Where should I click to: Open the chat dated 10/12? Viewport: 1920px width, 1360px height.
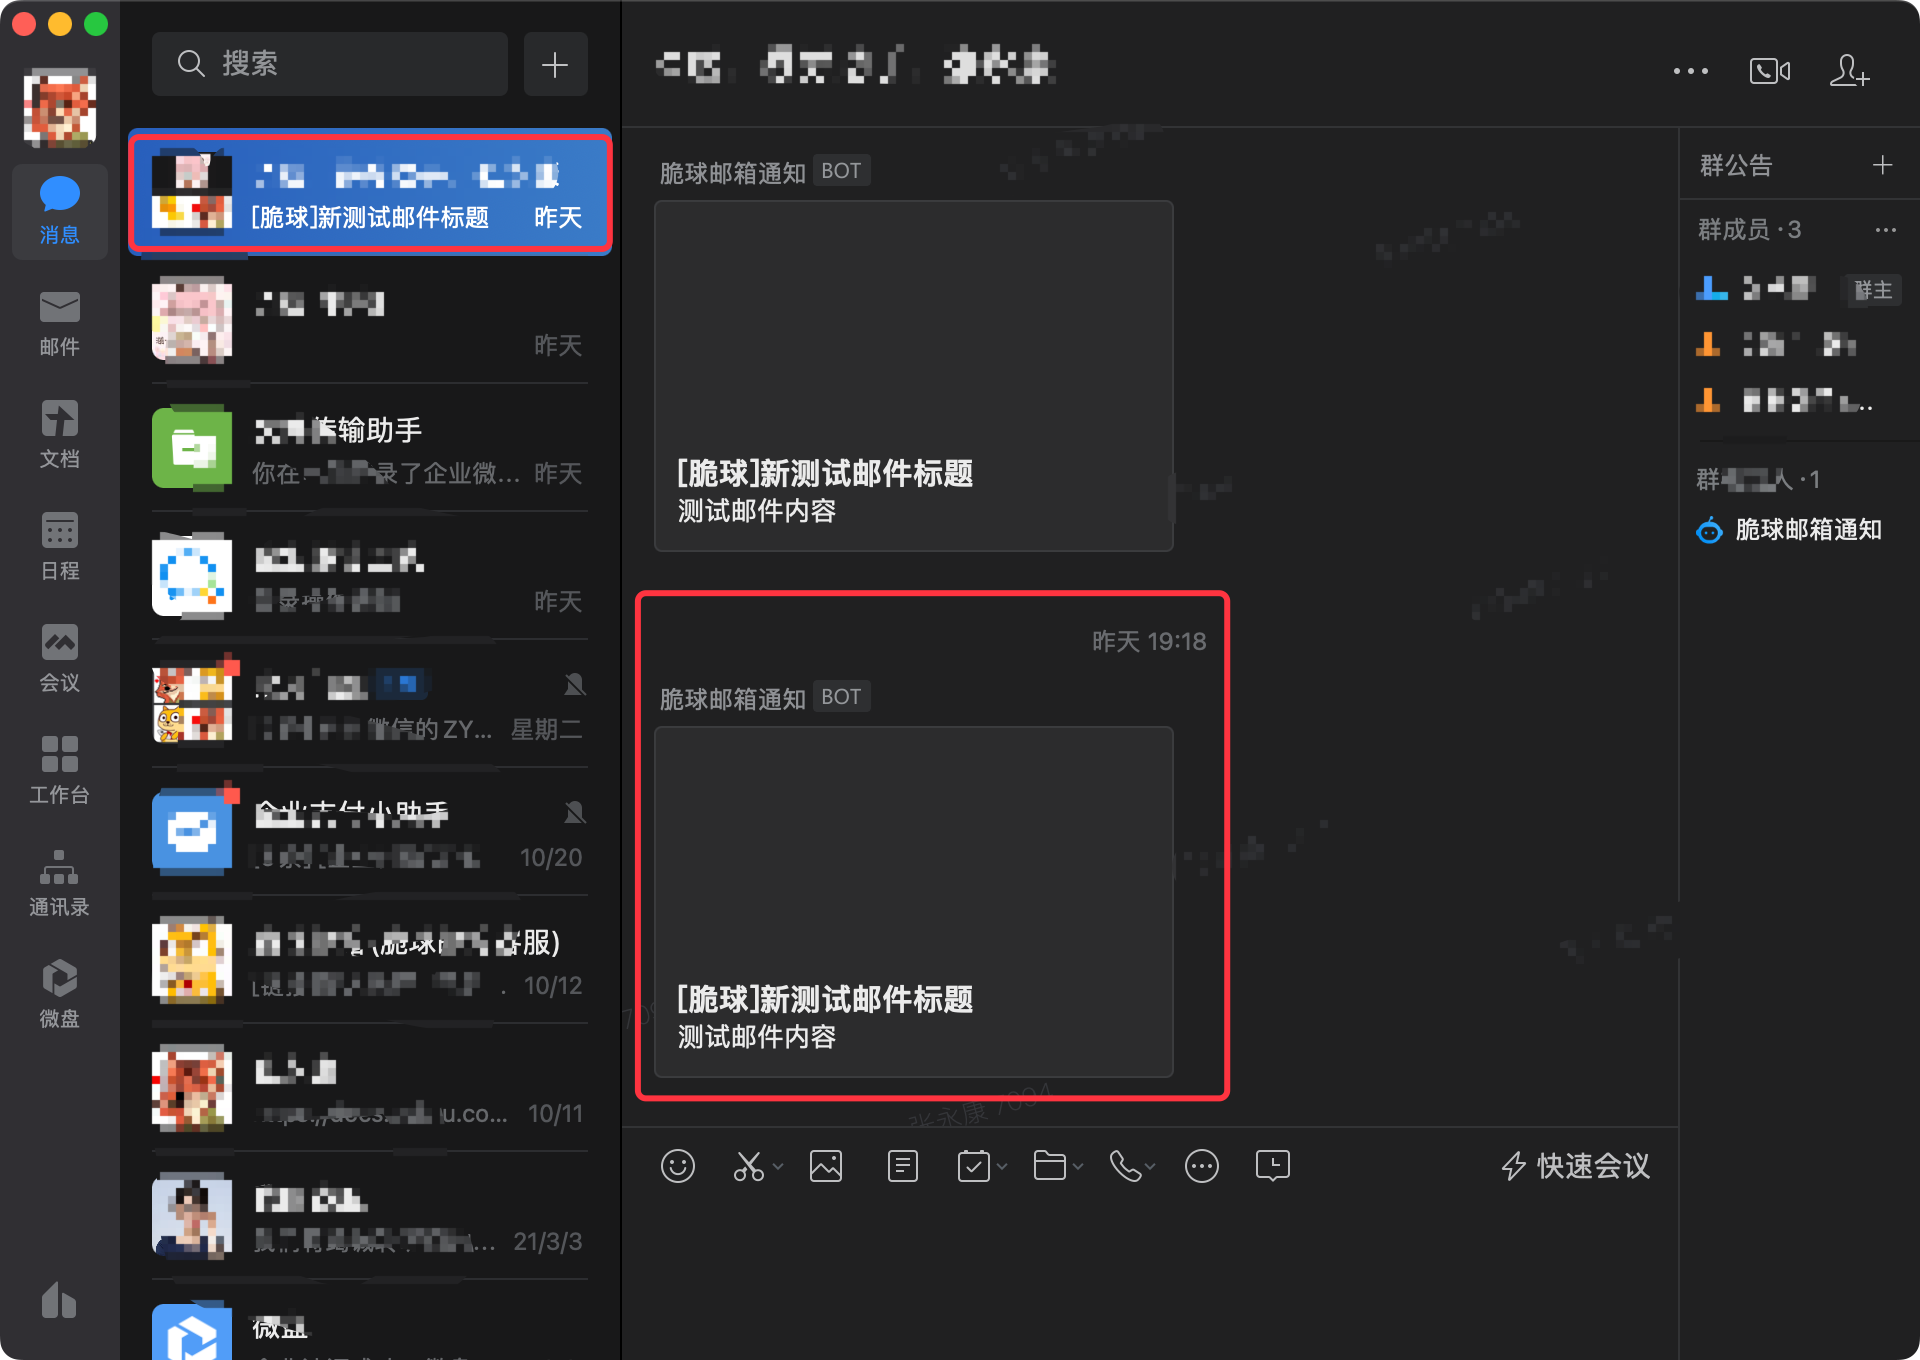point(370,960)
